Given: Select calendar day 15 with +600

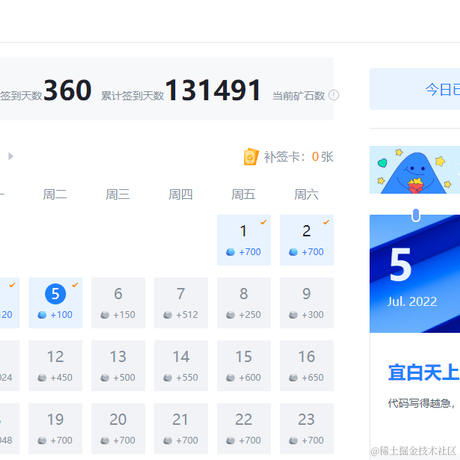Looking at the screenshot, I should coord(244,366).
